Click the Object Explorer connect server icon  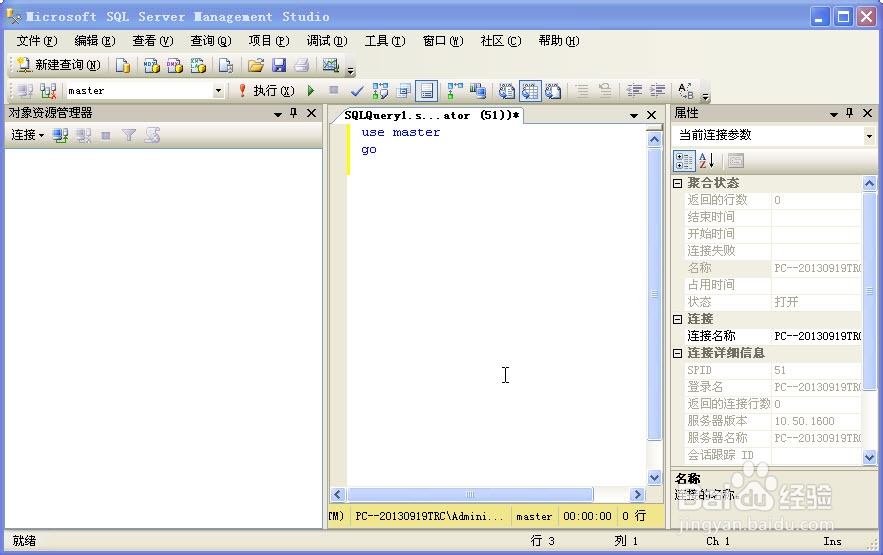click(x=60, y=135)
